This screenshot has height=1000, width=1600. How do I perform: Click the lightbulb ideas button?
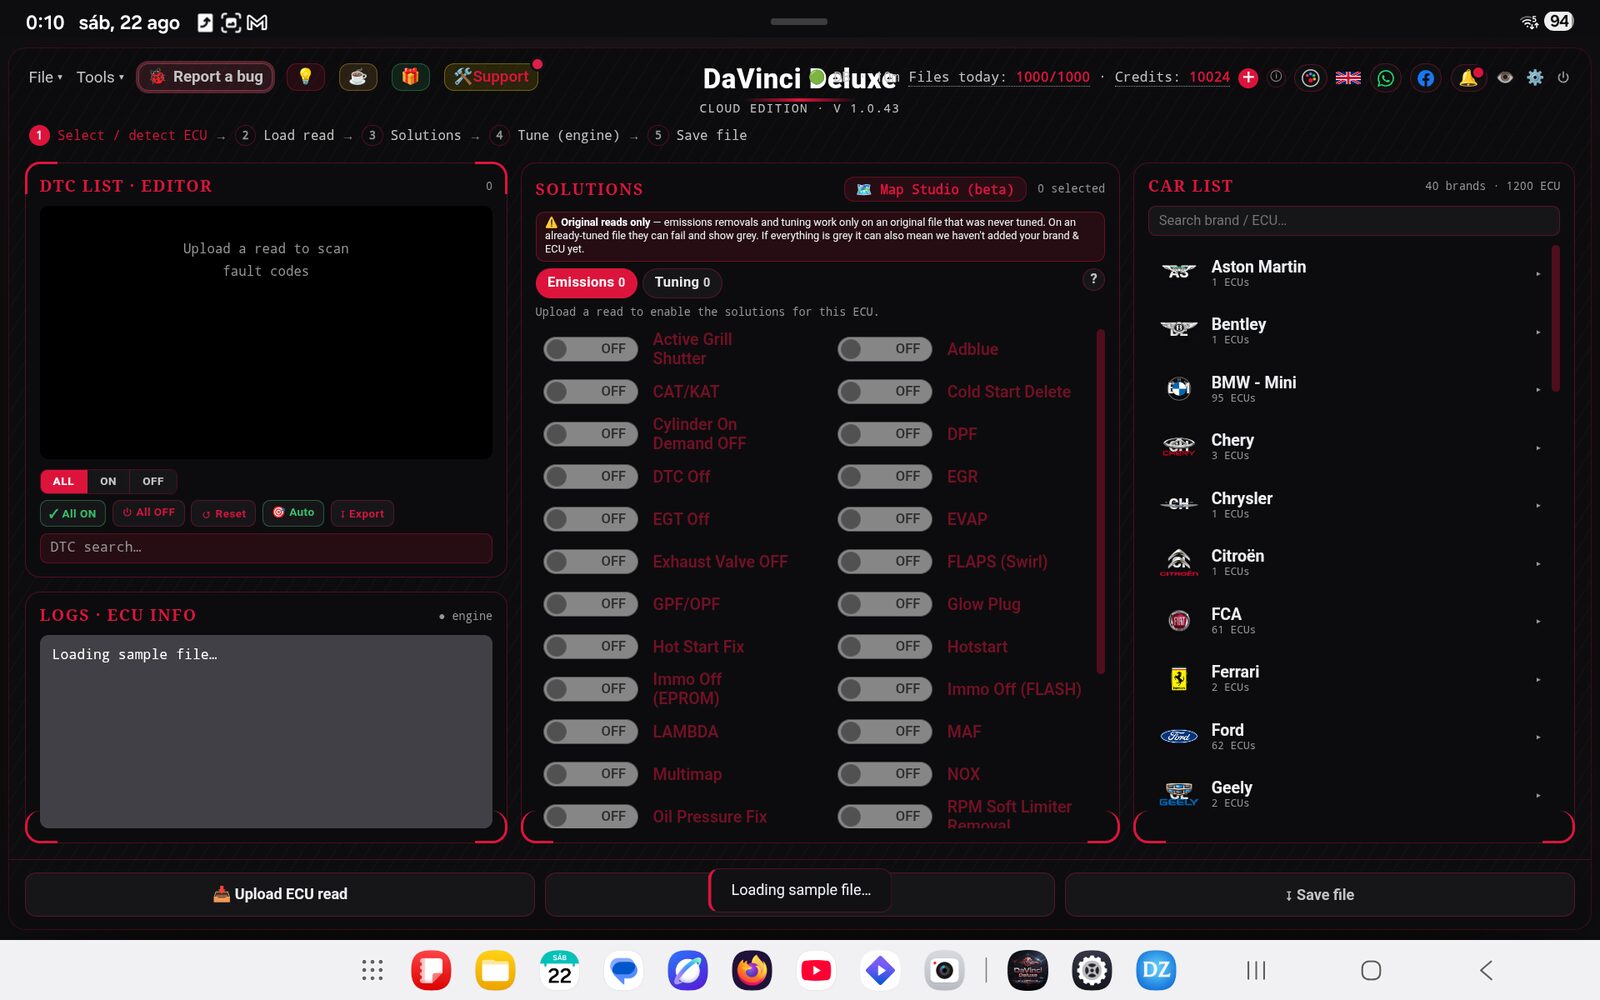point(306,77)
